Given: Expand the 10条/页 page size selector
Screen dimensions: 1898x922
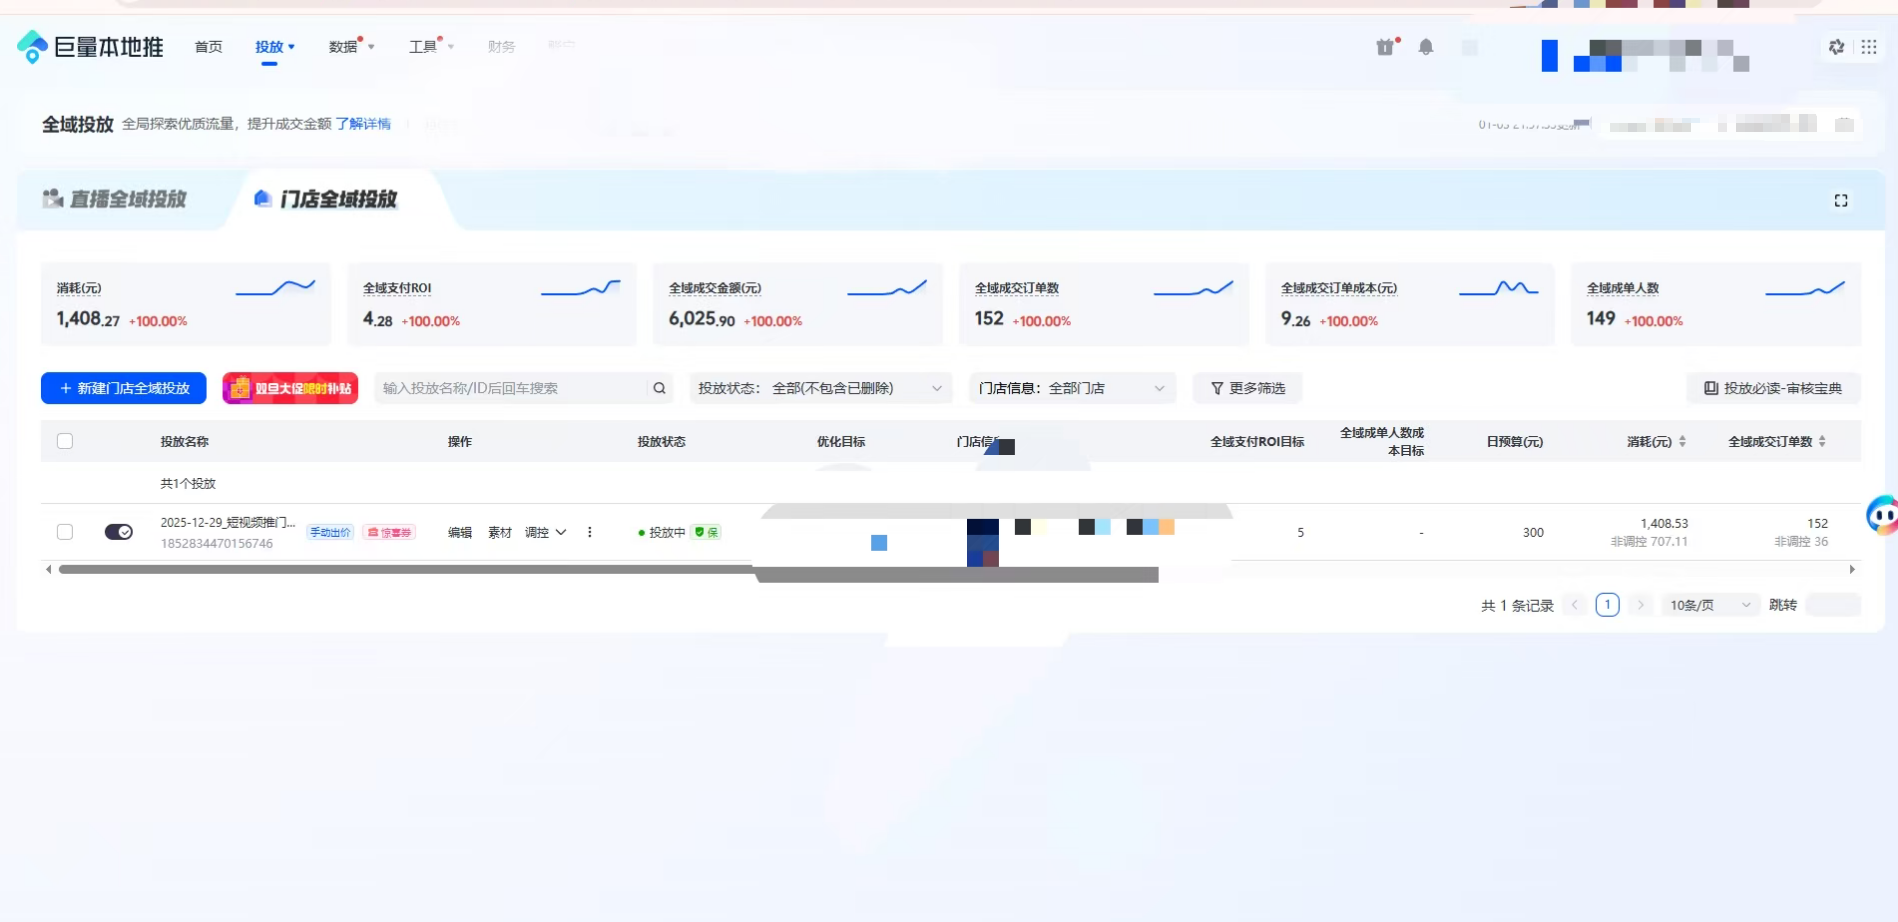Looking at the screenshot, I should point(1710,605).
